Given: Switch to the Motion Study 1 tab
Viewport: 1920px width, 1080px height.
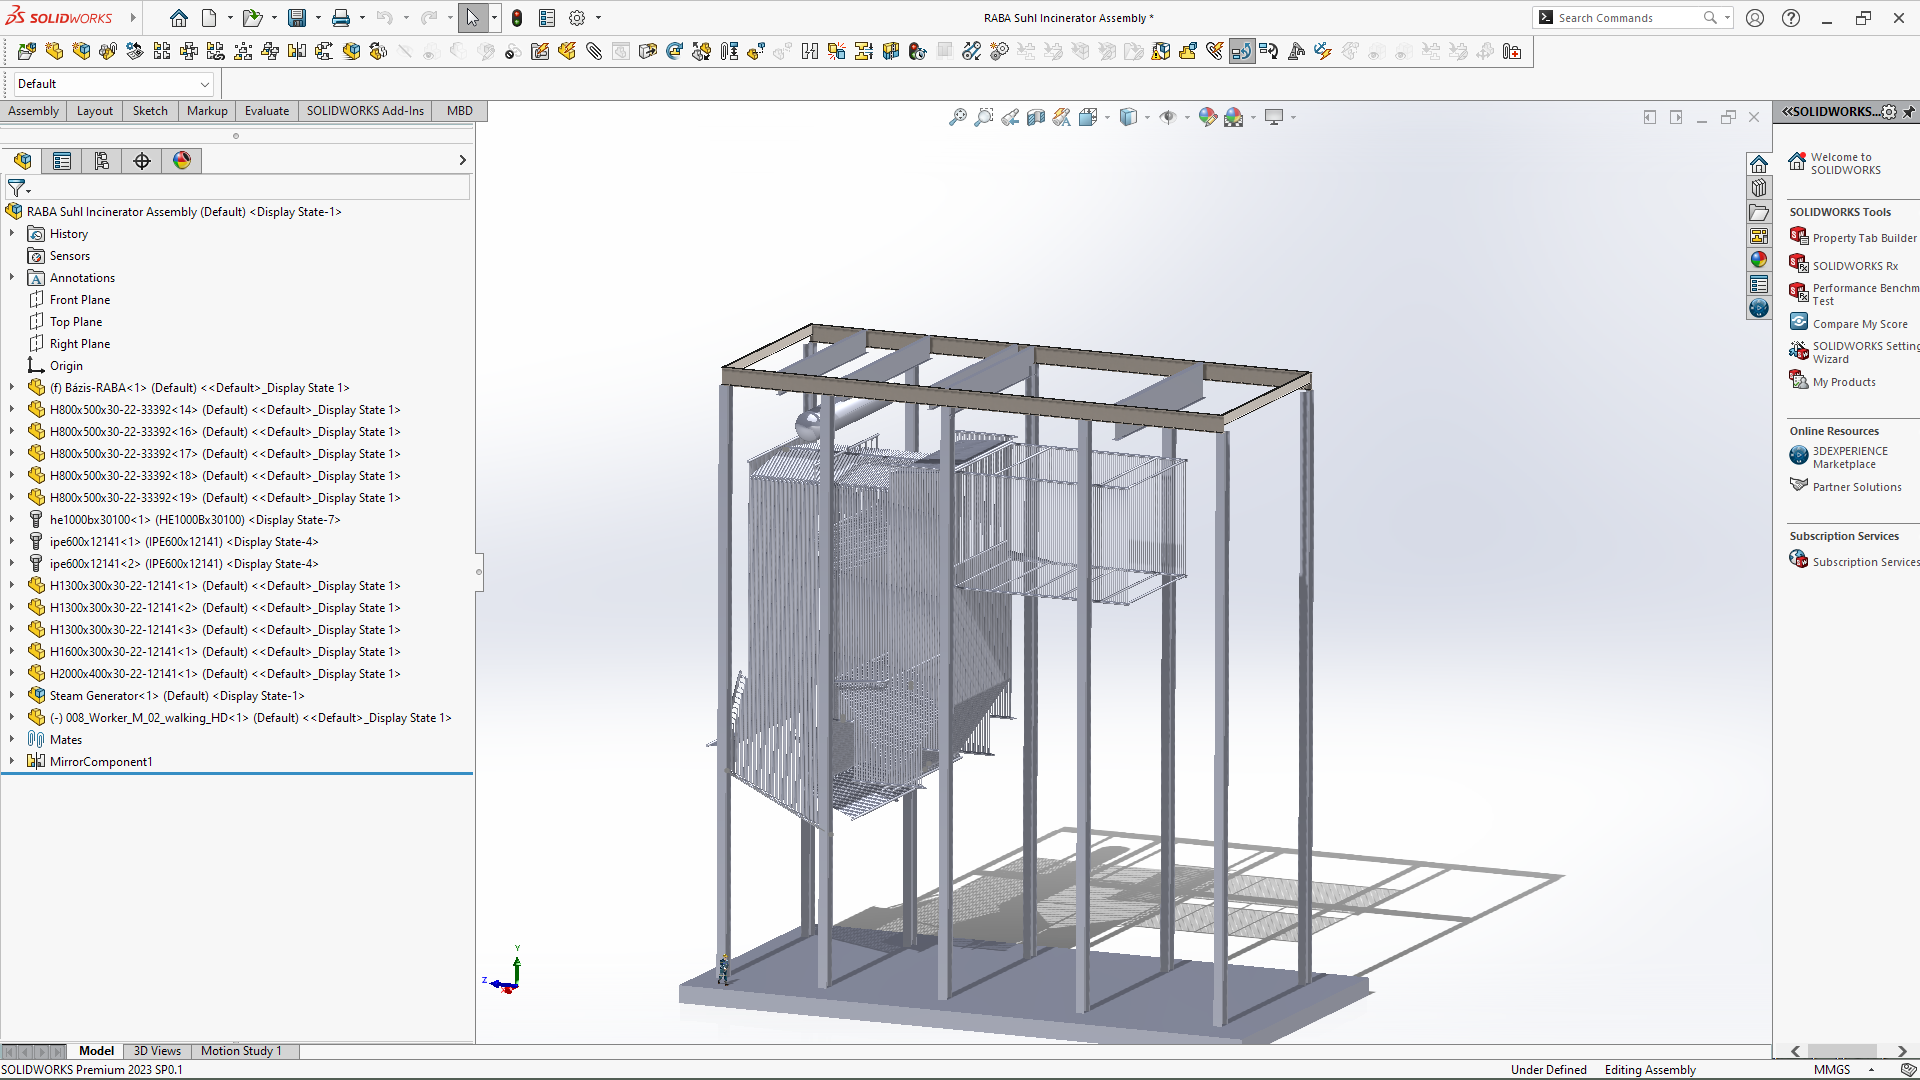Looking at the screenshot, I should (x=241, y=1051).
